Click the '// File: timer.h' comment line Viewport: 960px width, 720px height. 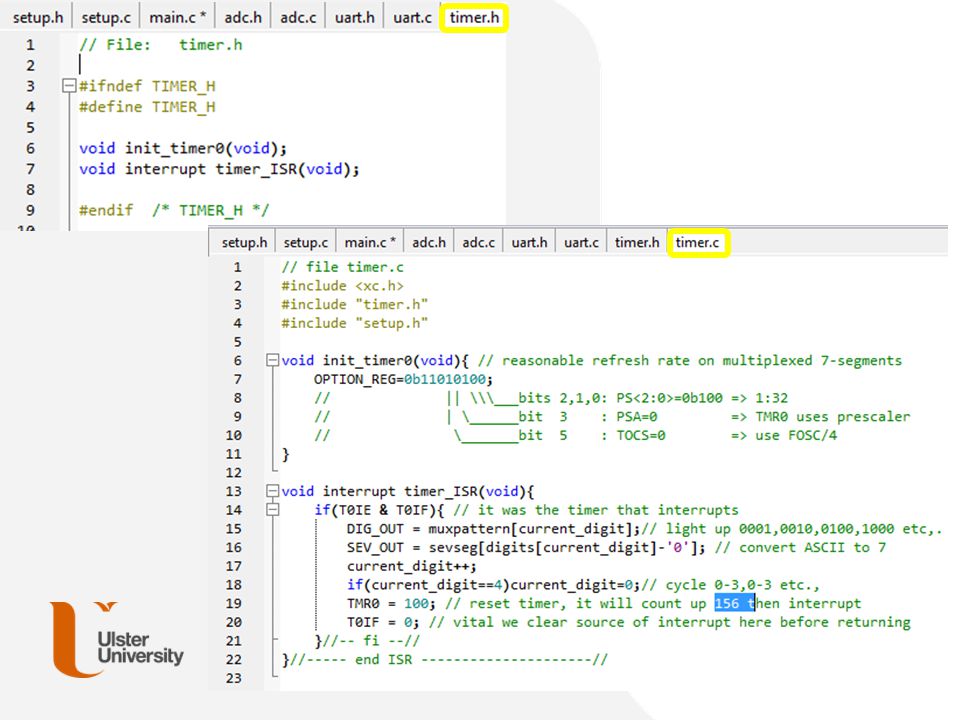(x=160, y=45)
